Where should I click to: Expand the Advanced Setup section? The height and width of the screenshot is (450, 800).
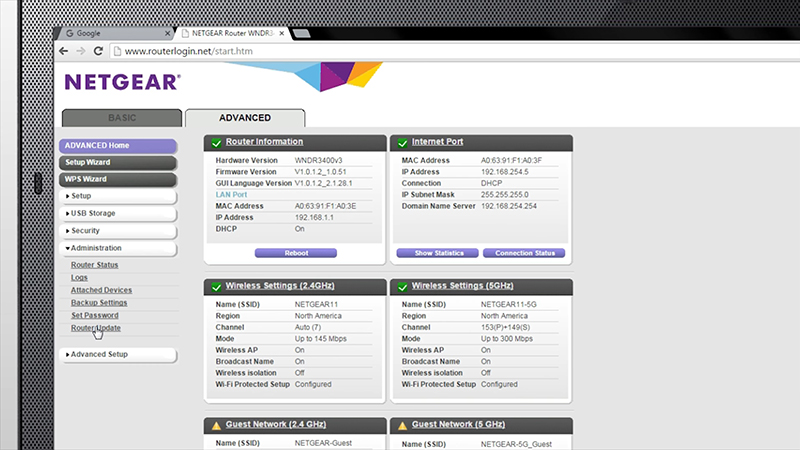[118, 354]
